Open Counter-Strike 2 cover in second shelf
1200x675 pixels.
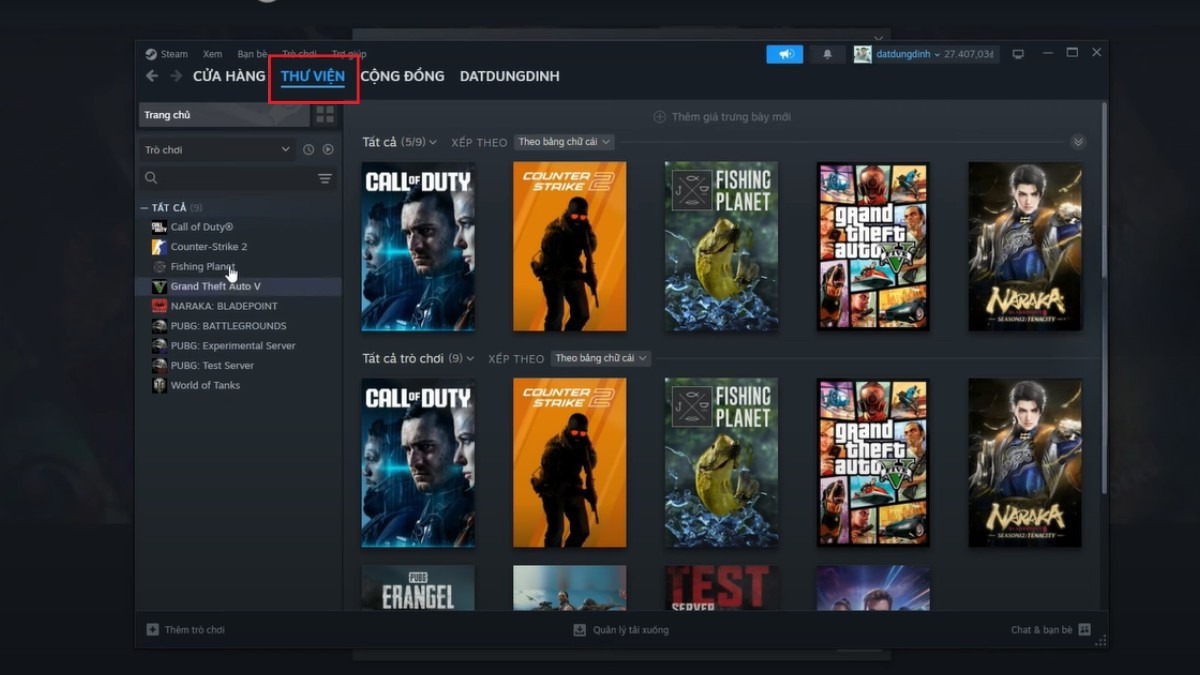click(570, 463)
